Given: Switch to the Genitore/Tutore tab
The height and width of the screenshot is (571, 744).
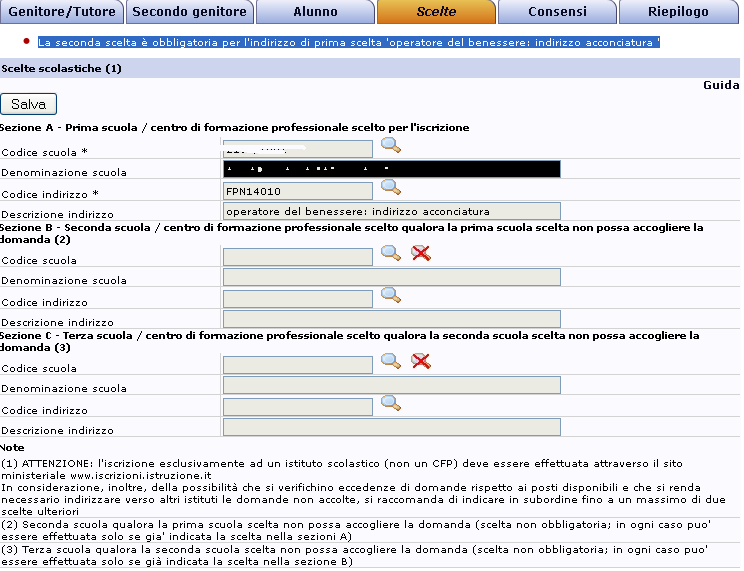Looking at the screenshot, I should pos(62,12).
